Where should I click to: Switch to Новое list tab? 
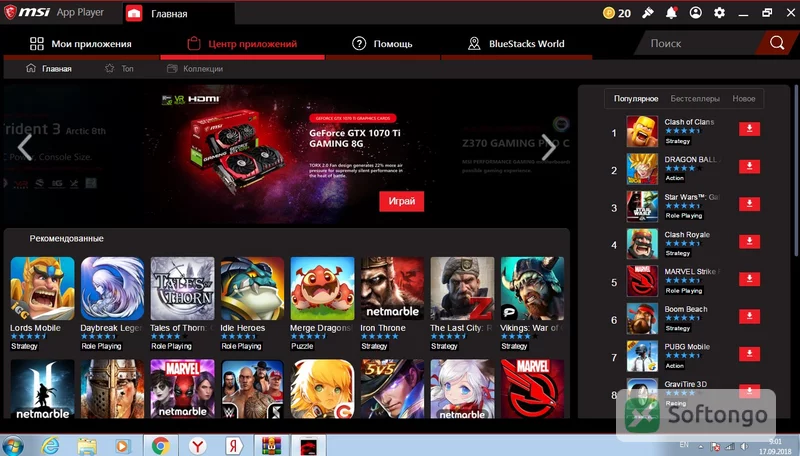(x=744, y=98)
